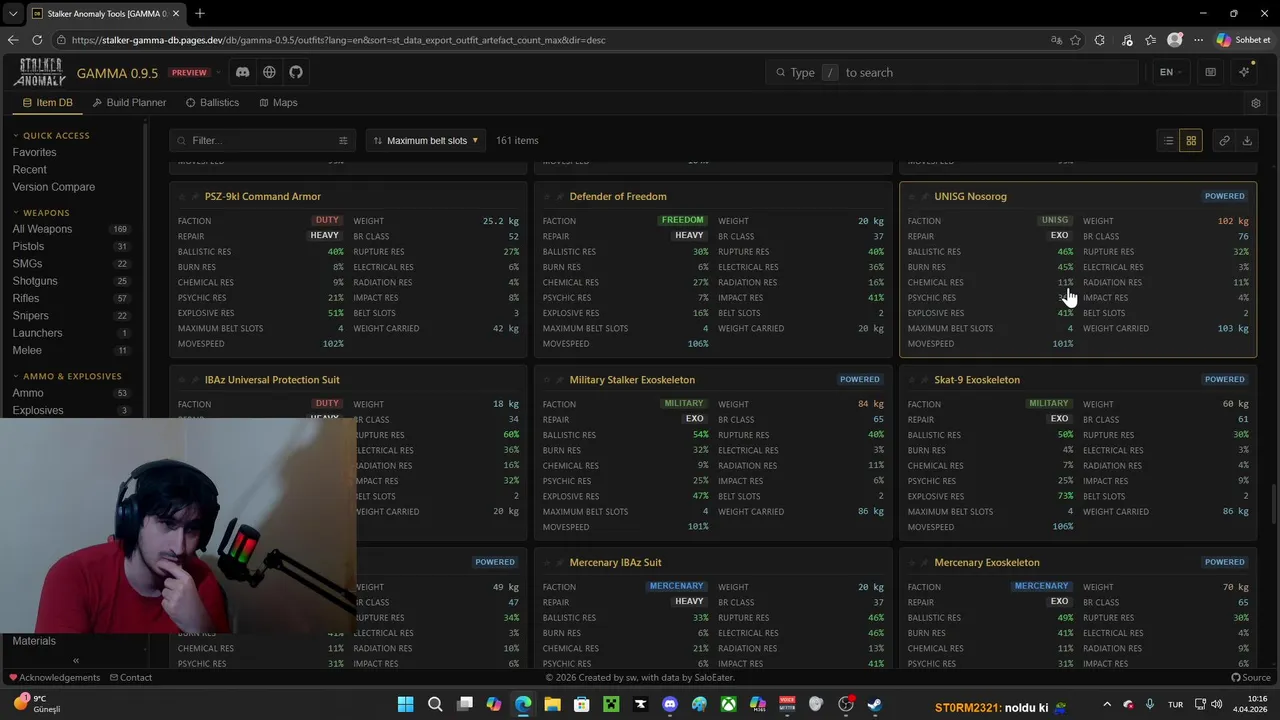
Task: Click Acknowledgements footer link
Action: pyautogui.click(x=54, y=678)
